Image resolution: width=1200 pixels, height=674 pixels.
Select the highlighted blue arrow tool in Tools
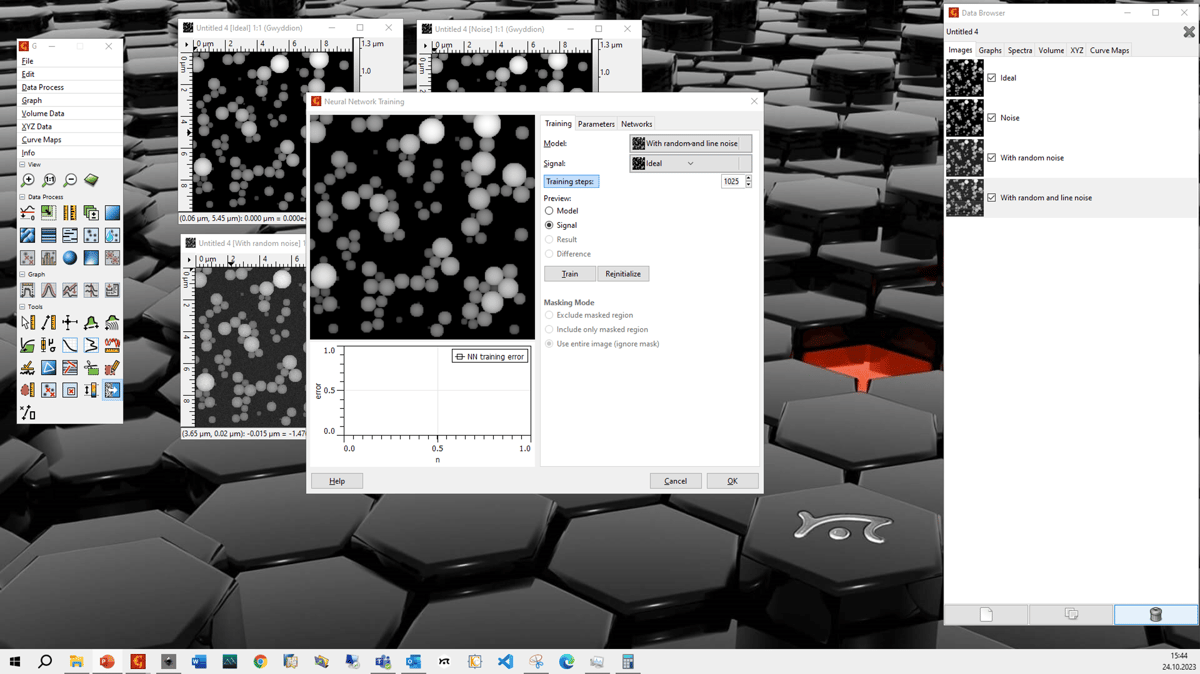click(x=112, y=390)
